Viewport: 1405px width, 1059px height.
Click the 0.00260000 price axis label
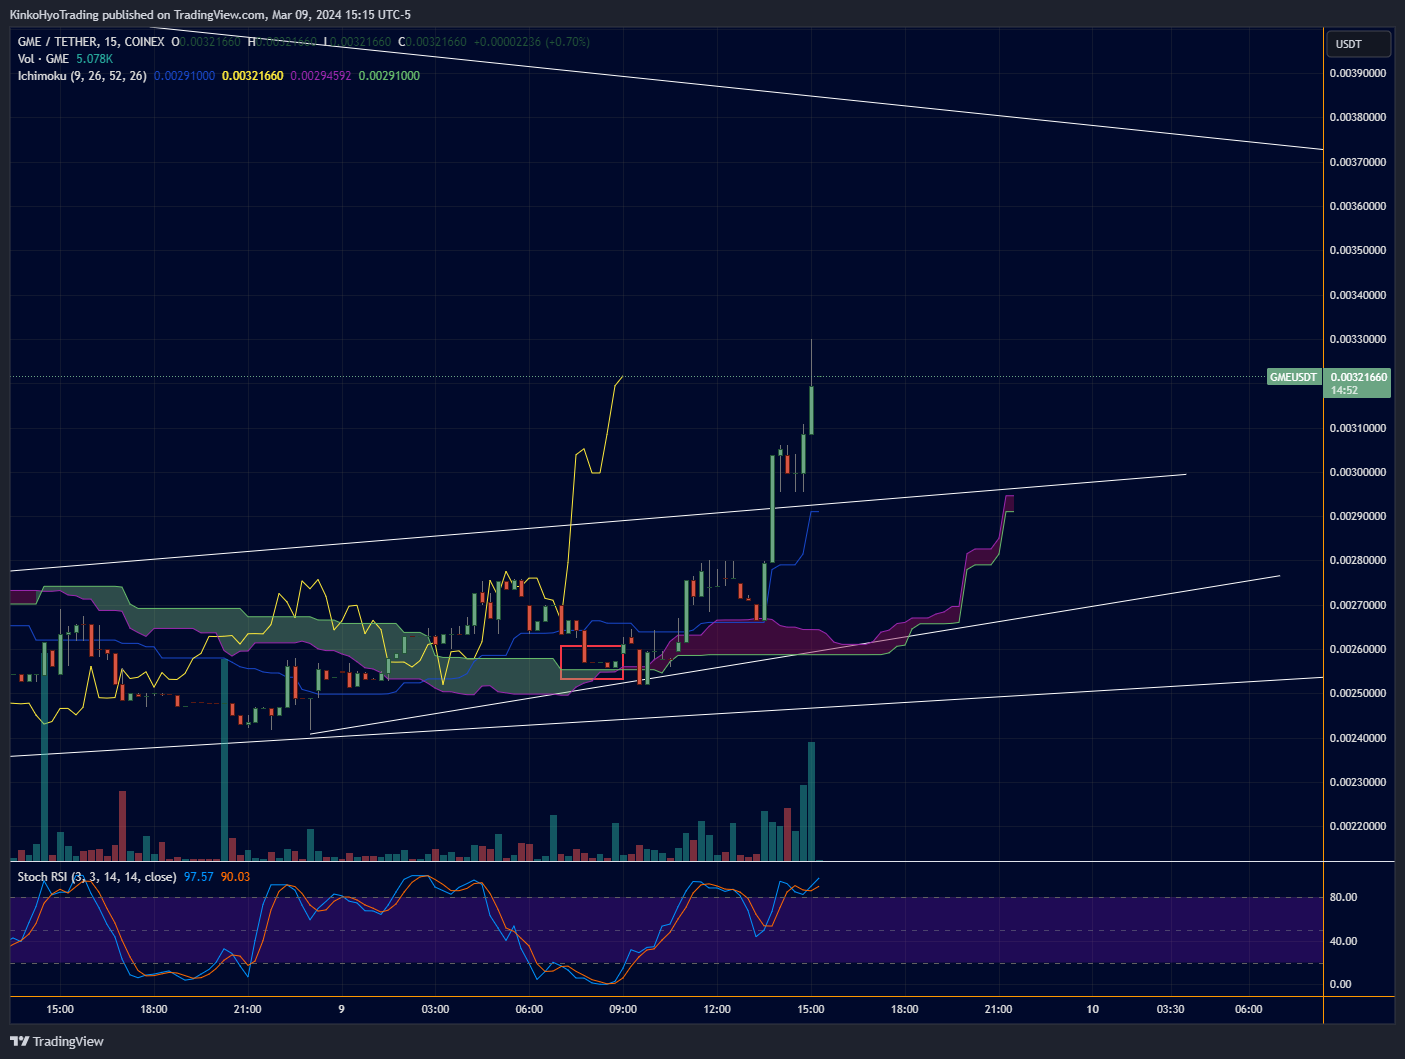coord(1357,649)
